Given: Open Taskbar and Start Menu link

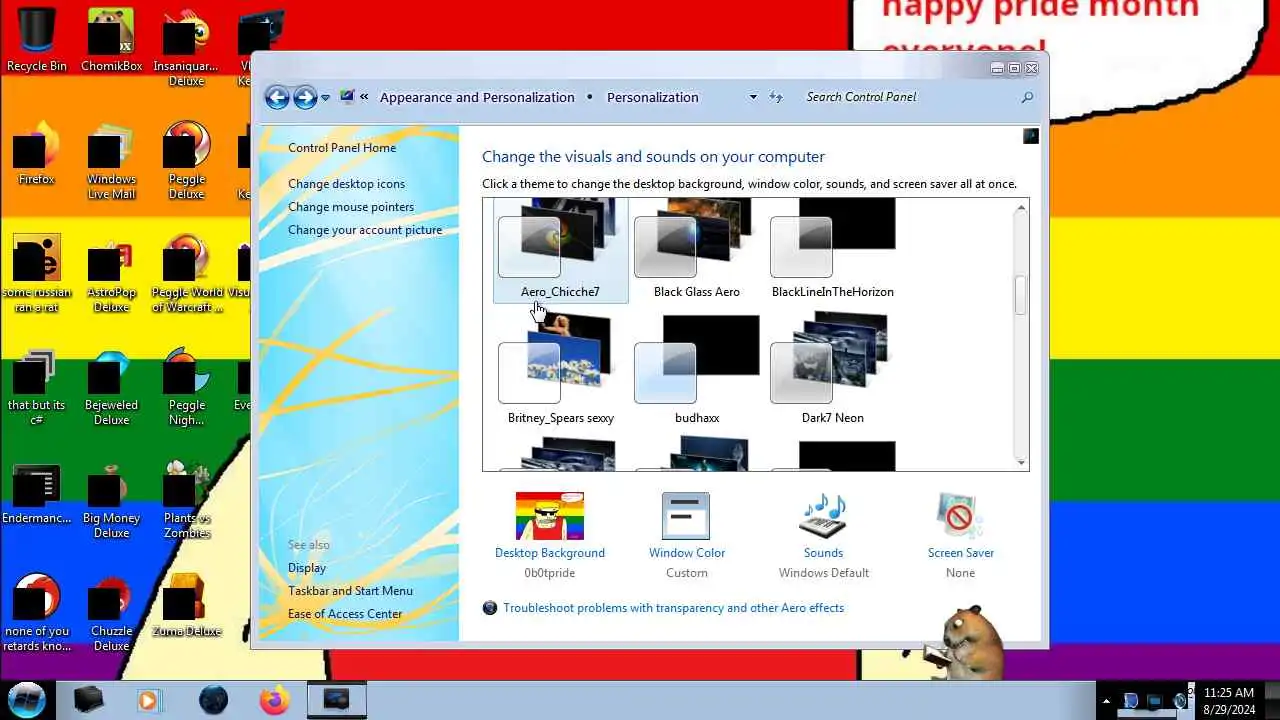Looking at the screenshot, I should coord(350,591).
